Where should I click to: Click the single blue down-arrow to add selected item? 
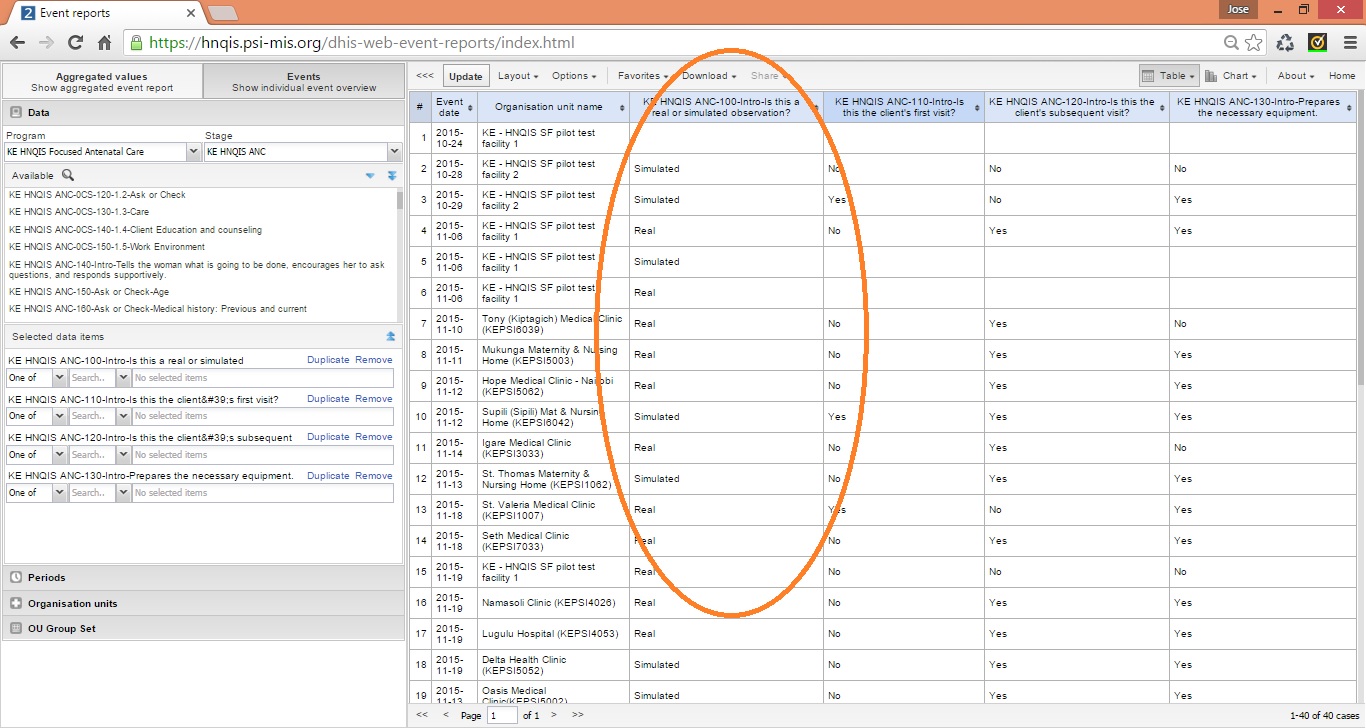coord(370,175)
